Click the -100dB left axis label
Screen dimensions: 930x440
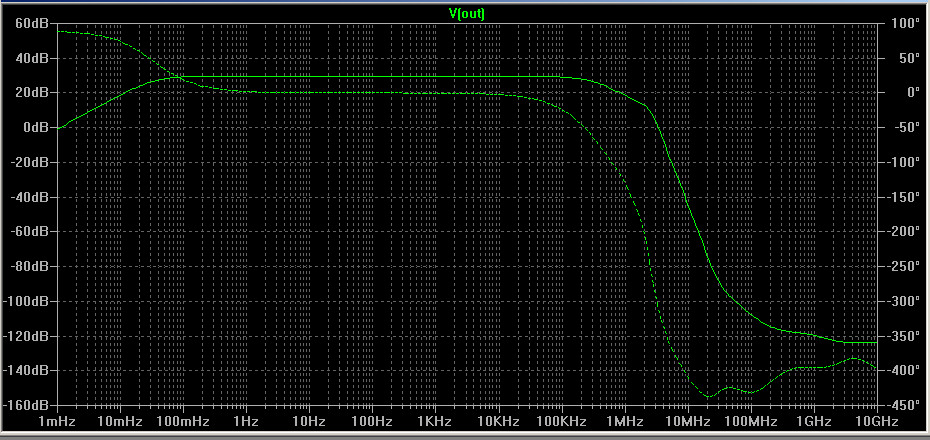click(27, 301)
